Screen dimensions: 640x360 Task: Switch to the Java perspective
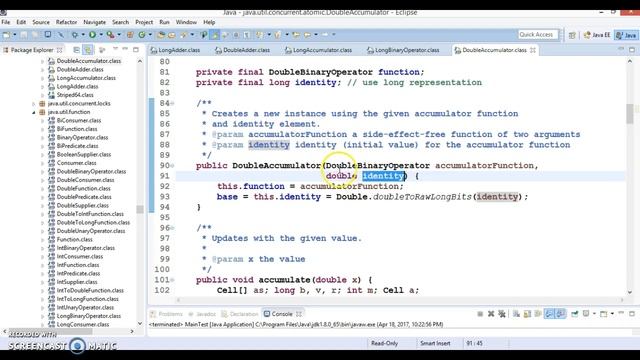tap(627, 35)
